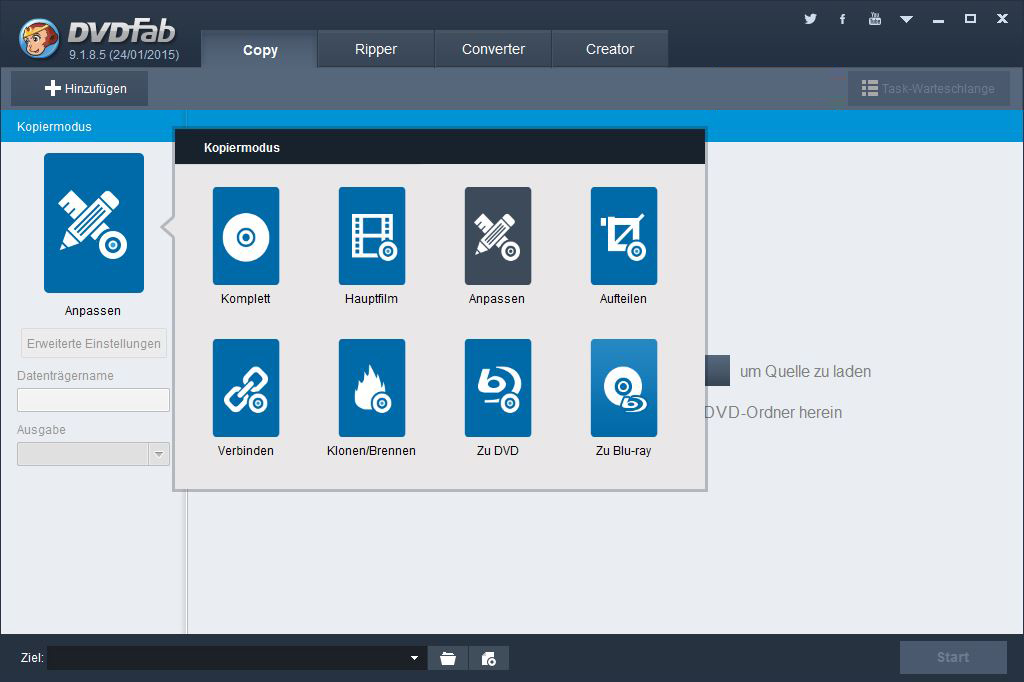The width and height of the screenshot is (1024, 682).
Task: Click the 'Zu Blu-ray' label text
Action: [623, 451]
